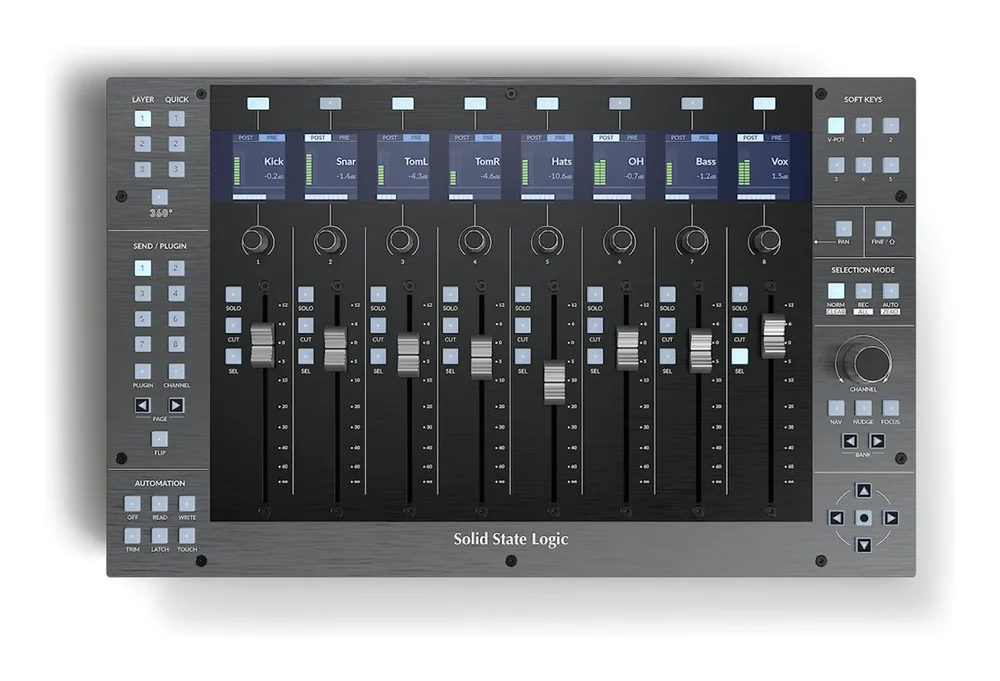Enable the FINE shift button
This screenshot has height=681, width=1000.
[883, 228]
